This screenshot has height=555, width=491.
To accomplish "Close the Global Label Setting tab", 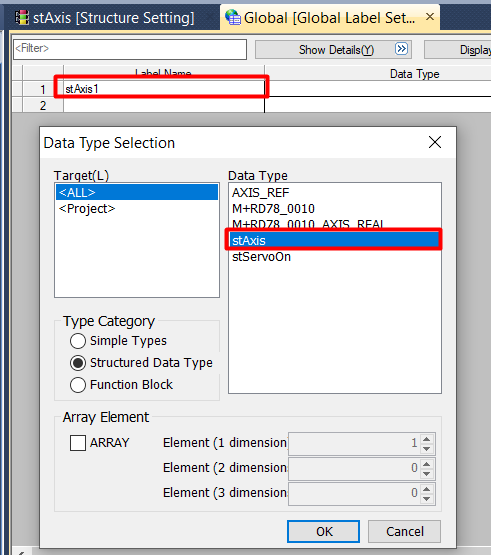I will (430, 17).
